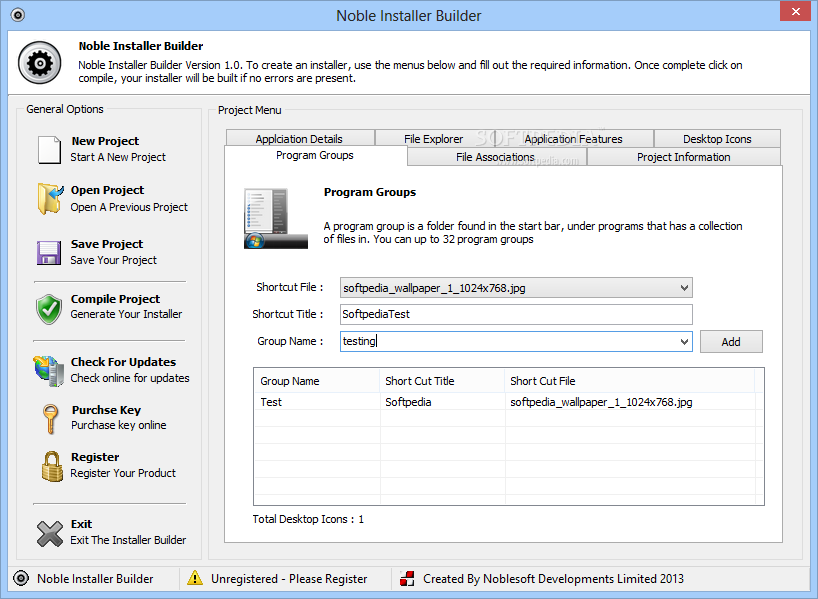Viewport: 818px width, 599px height.
Task: Click the Short Cut File column header
Action: pyautogui.click(x=630, y=381)
